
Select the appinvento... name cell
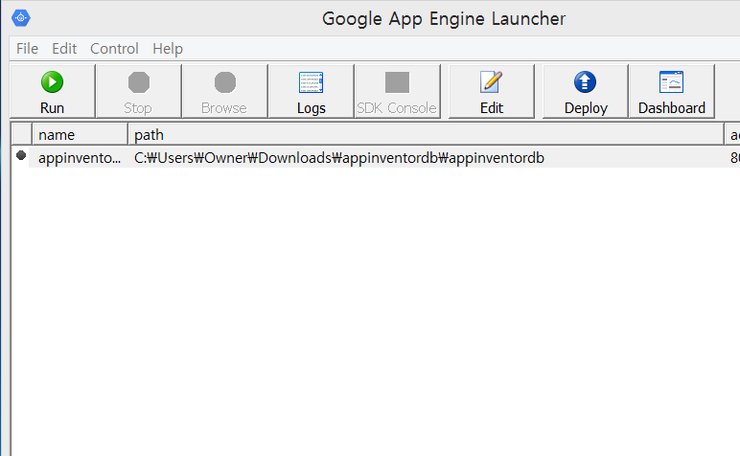tap(79, 158)
